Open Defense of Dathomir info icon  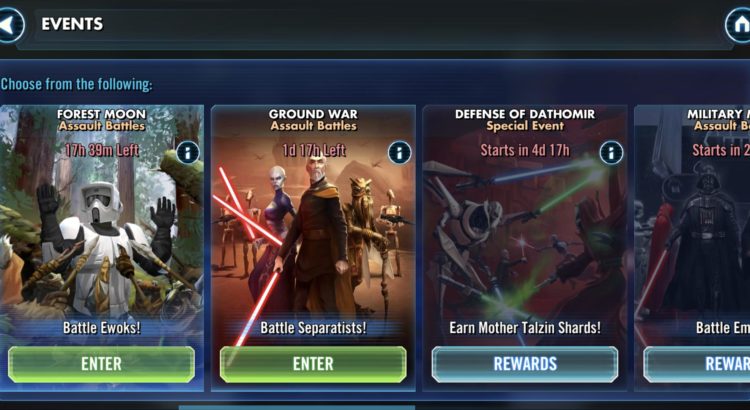coord(611,153)
